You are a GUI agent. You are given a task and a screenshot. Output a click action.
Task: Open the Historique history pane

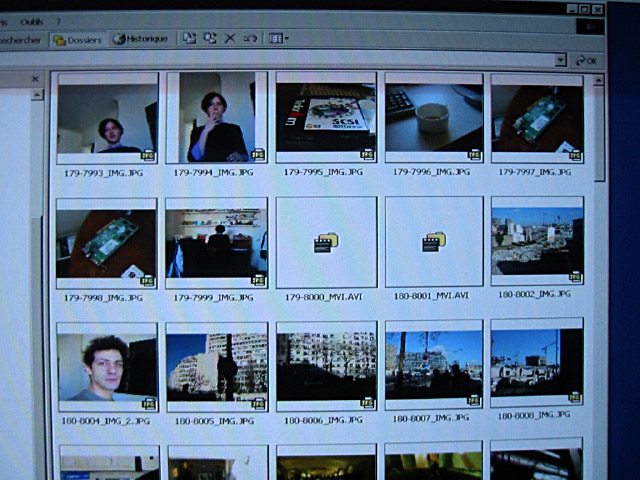tap(140, 39)
